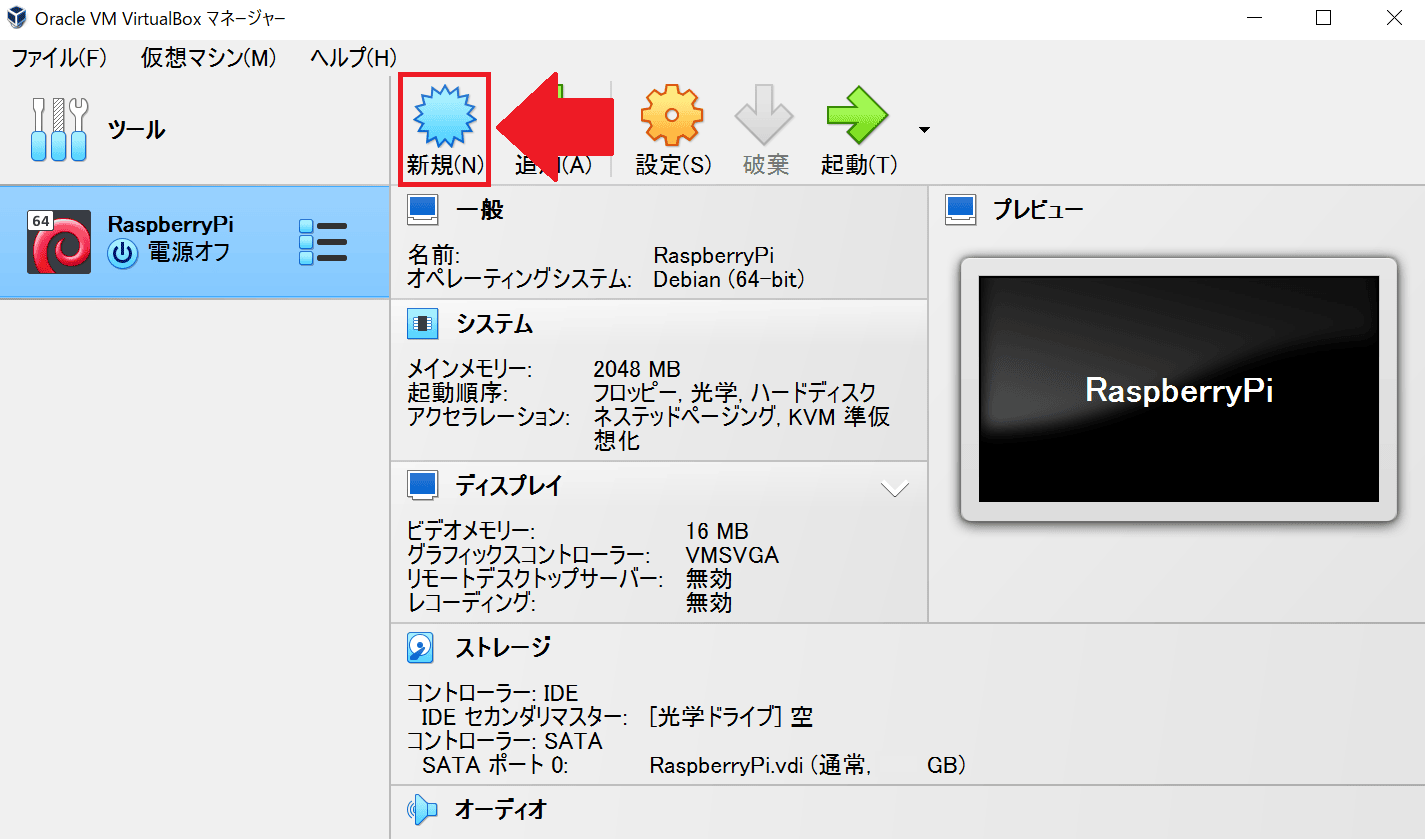This screenshot has width=1425, height=839.
Task: Open the 仮想マシン(M) menu
Action: (209, 58)
